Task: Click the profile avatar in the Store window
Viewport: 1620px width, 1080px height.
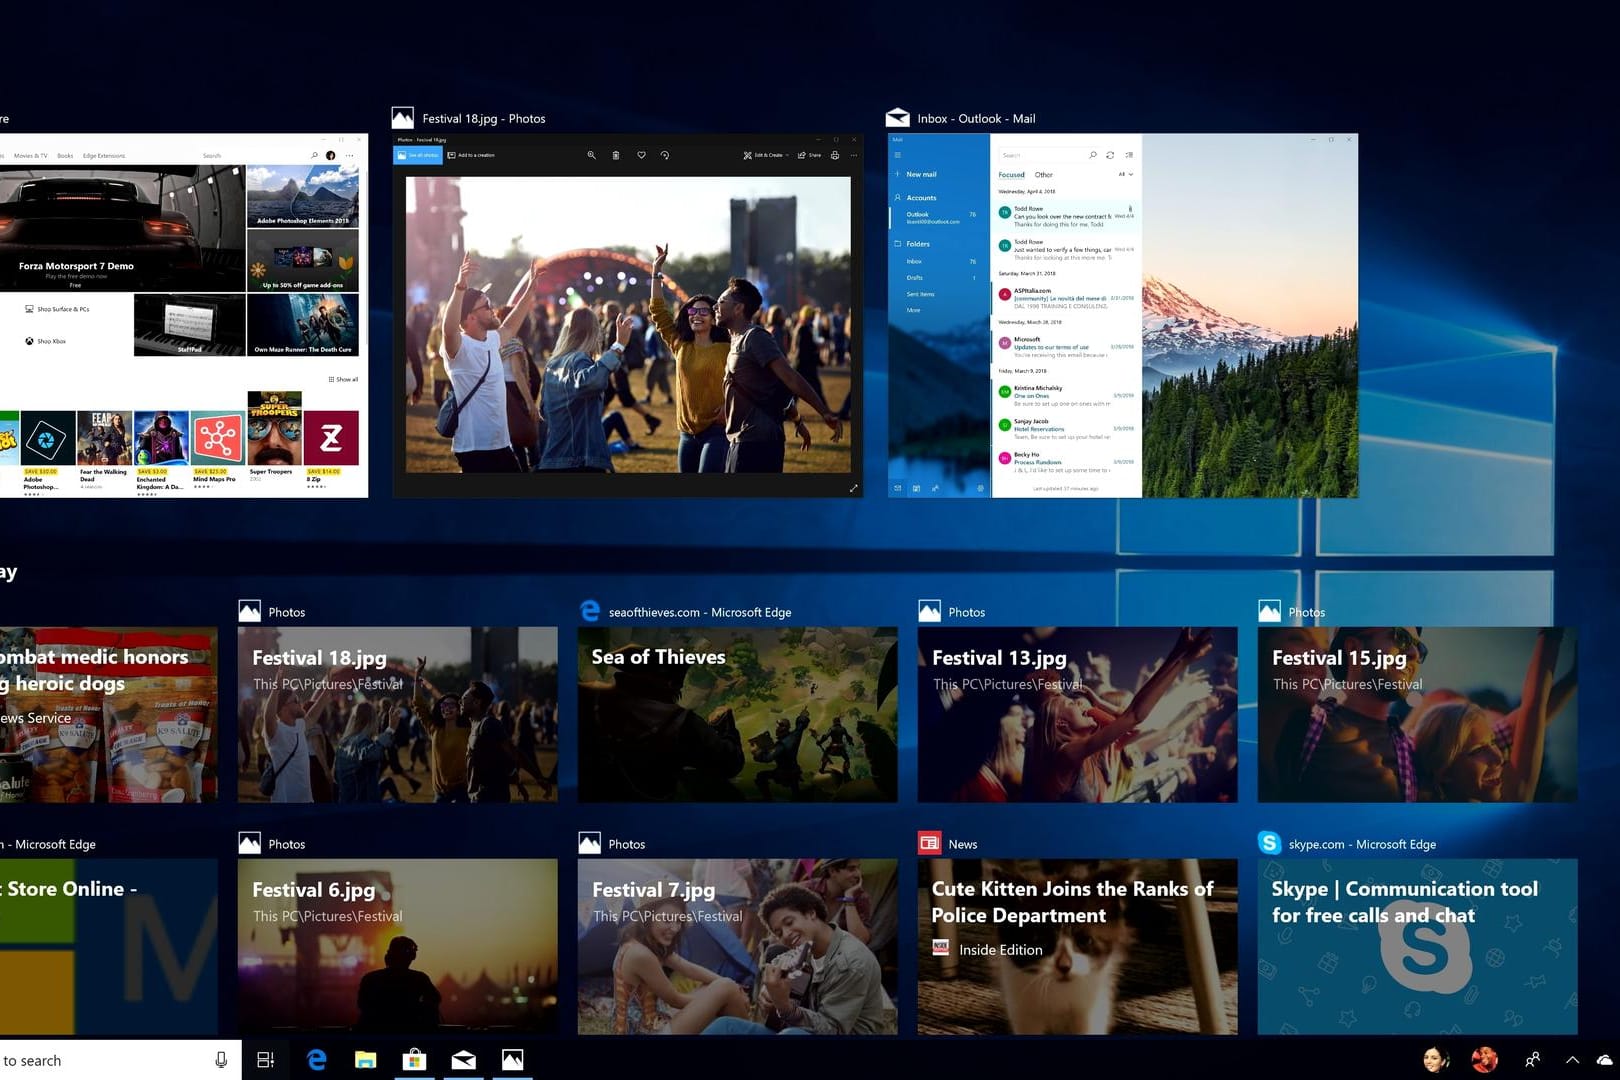Action: point(331,156)
